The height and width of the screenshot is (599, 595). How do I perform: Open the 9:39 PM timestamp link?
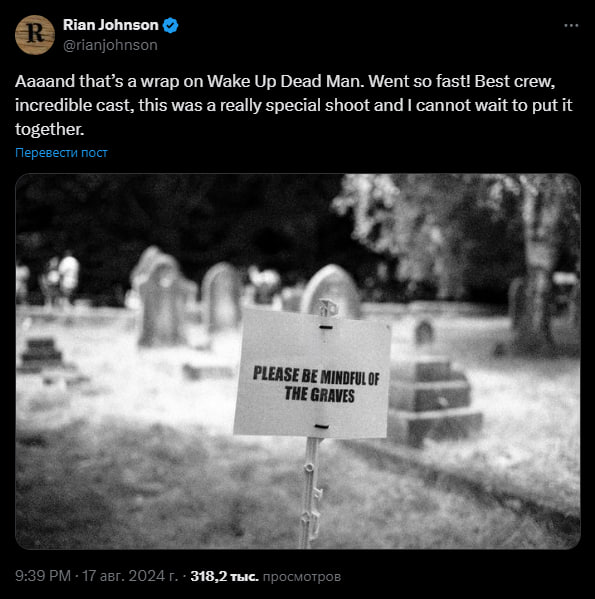(x=43, y=576)
